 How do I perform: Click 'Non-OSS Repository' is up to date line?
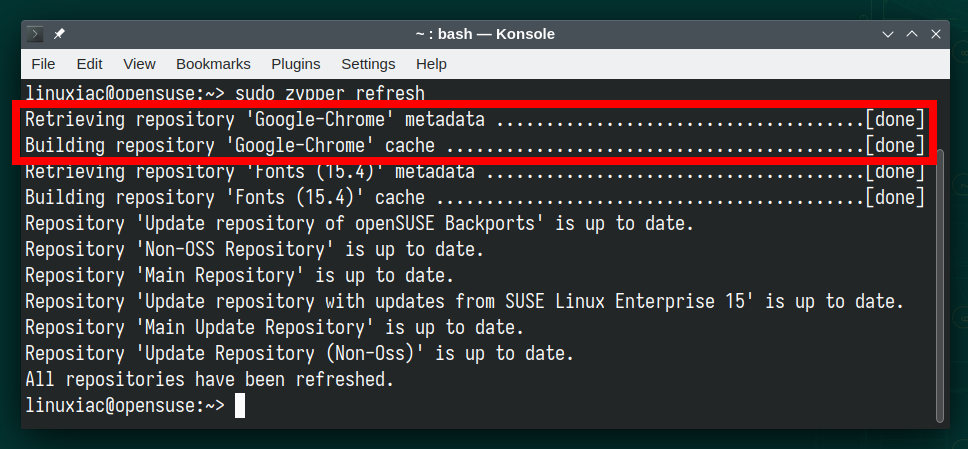(x=254, y=250)
